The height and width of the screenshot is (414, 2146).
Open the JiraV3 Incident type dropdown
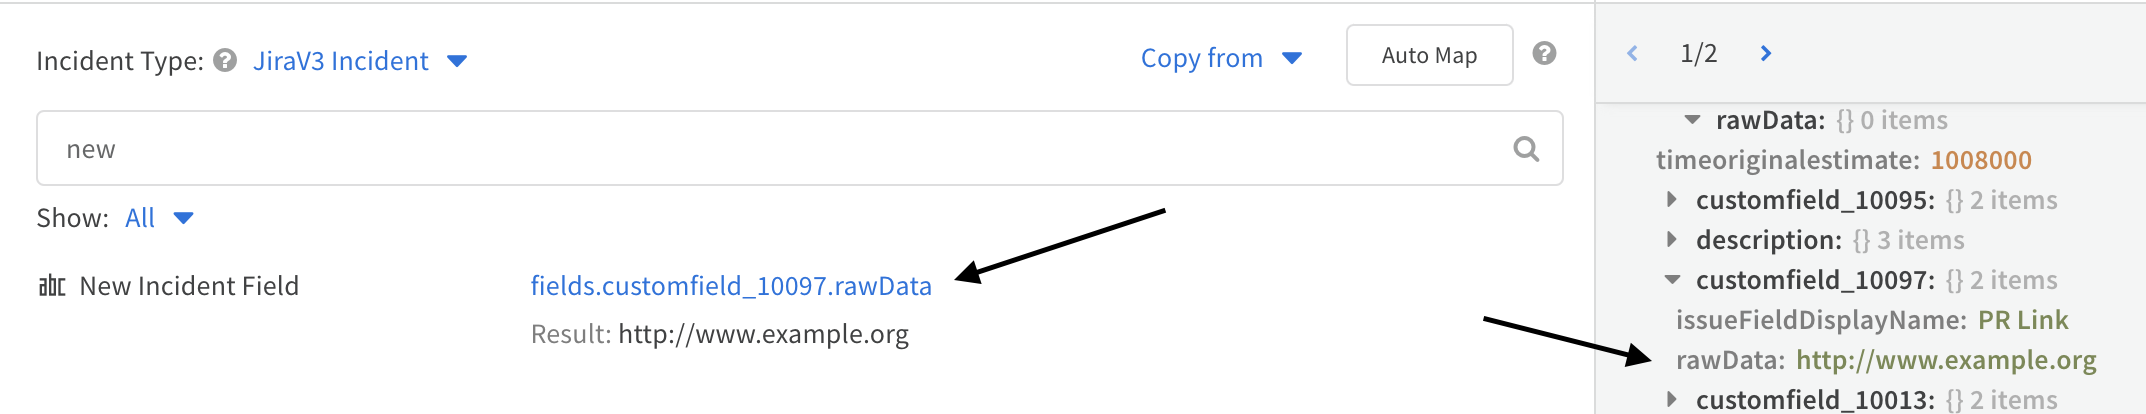pos(359,61)
